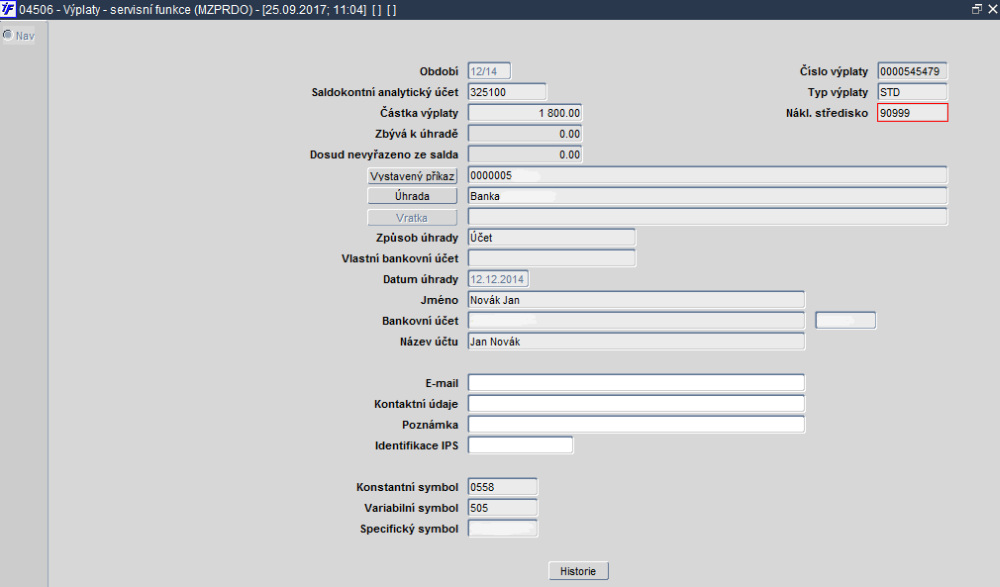
Task: Click the Částka výplaty label
Action: click(x=419, y=113)
